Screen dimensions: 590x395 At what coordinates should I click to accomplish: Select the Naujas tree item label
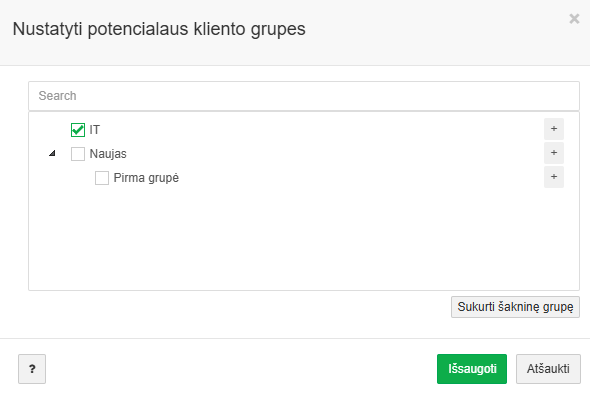pos(108,154)
